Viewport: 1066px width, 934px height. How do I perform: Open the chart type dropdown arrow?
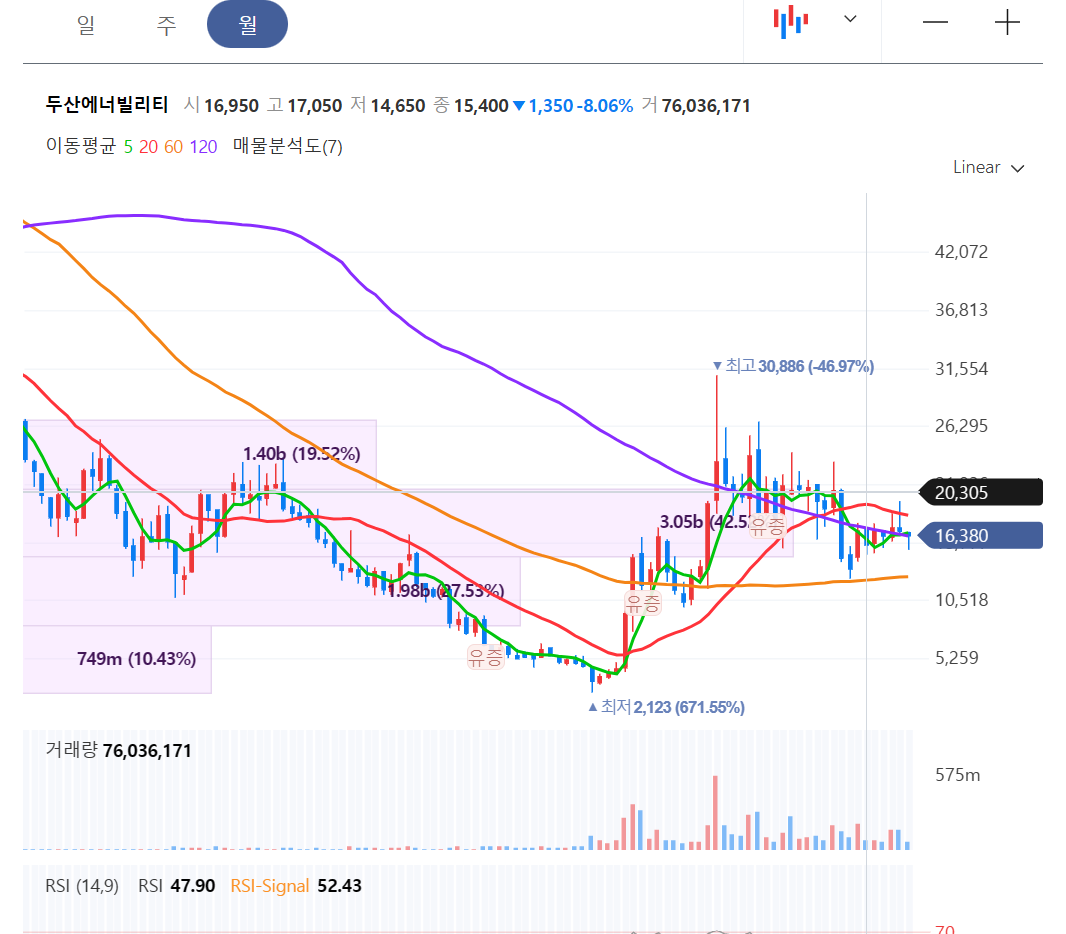tap(850, 19)
